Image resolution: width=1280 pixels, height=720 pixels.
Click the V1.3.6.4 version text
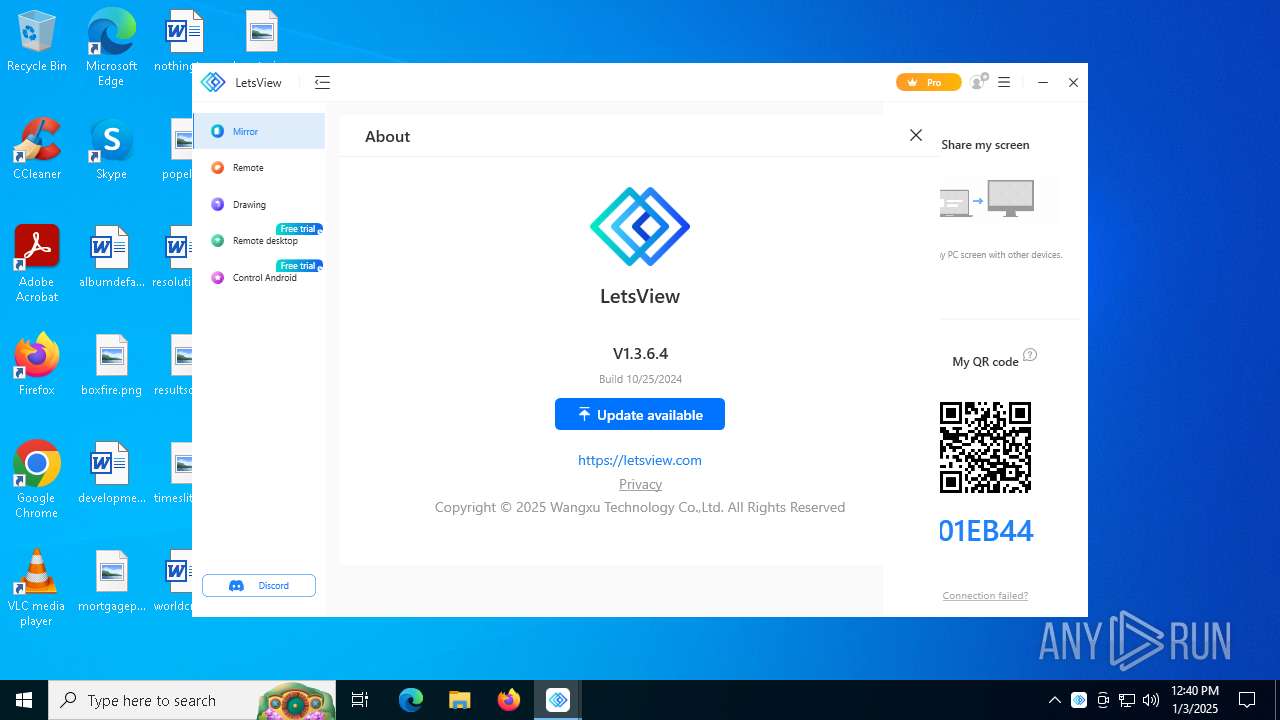point(640,354)
